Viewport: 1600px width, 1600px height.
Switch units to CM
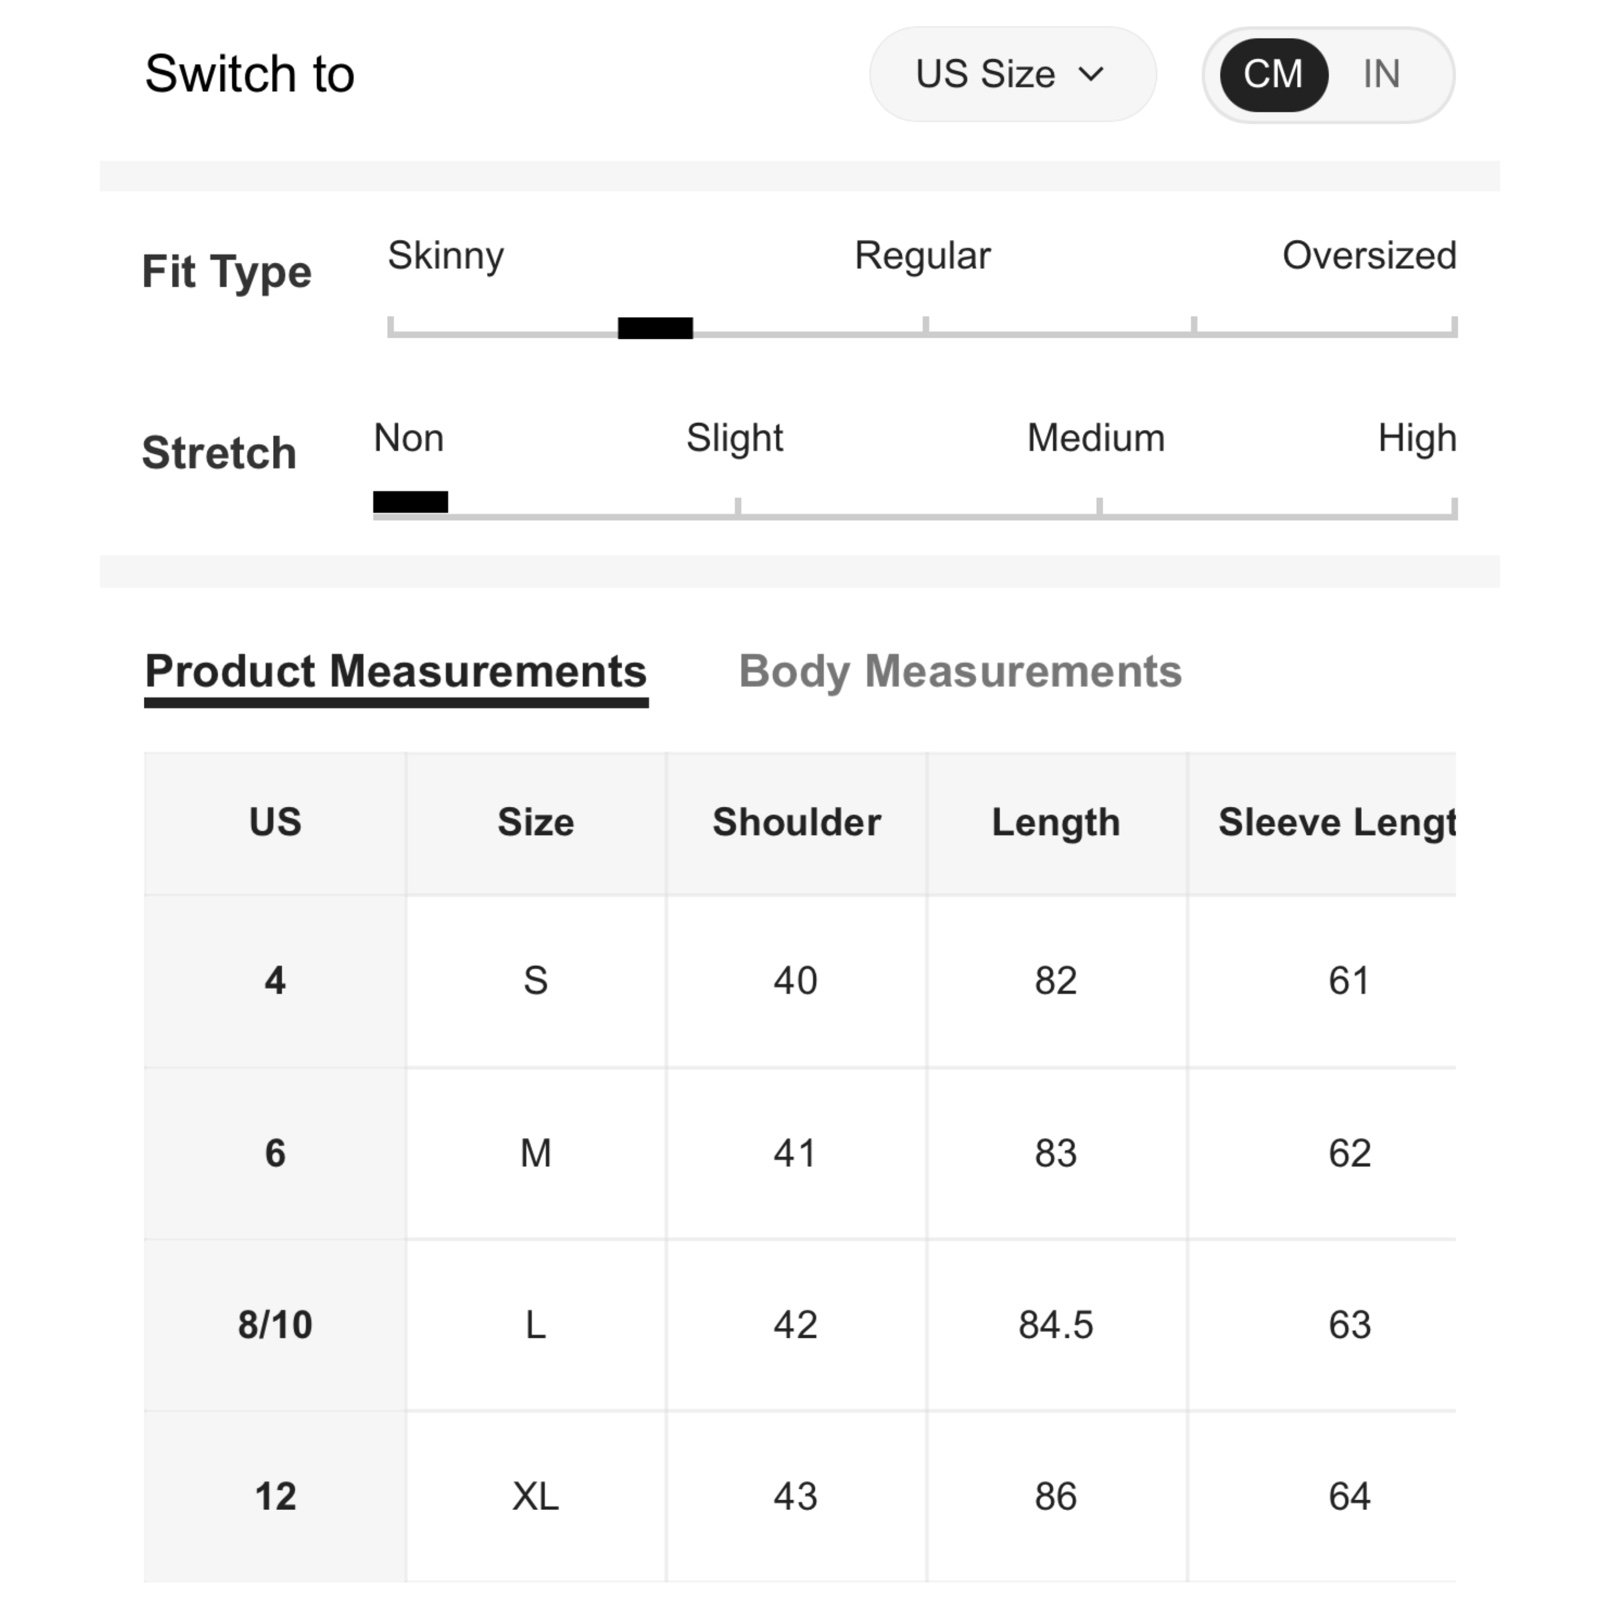(x=1273, y=74)
